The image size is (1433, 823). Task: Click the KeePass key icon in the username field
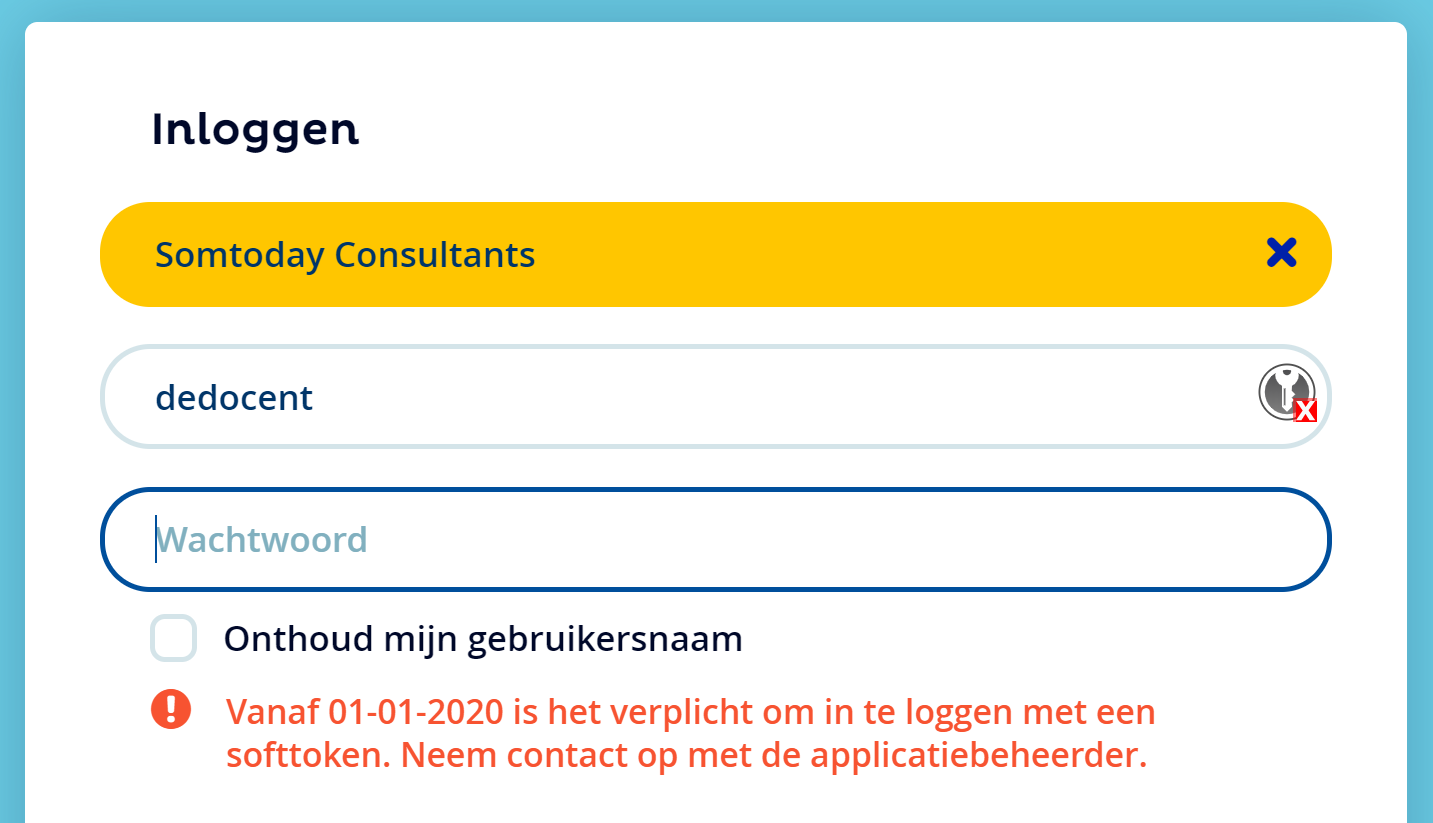pyautogui.click(x=1286, y=392)
